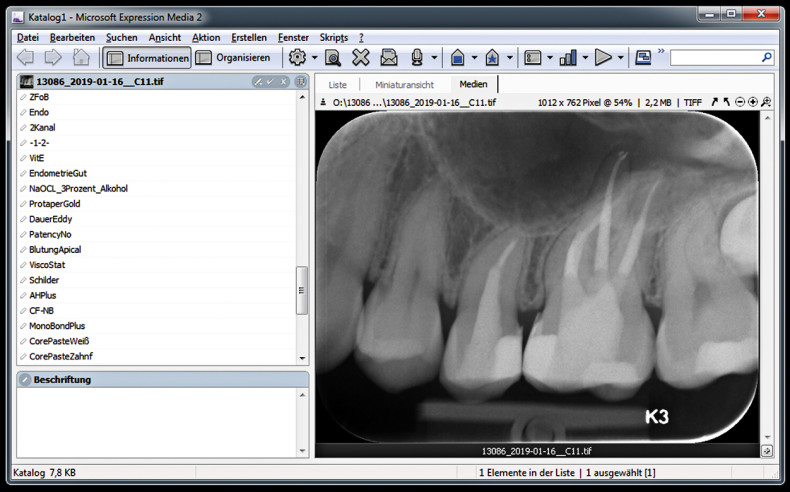Click the checkmark icon in info header
Image resolution: width=790 pixels, height=492 pixels.
coord(271,82)
